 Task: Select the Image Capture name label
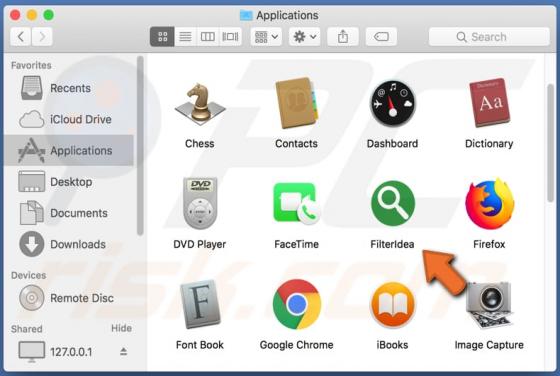(489, 345)
